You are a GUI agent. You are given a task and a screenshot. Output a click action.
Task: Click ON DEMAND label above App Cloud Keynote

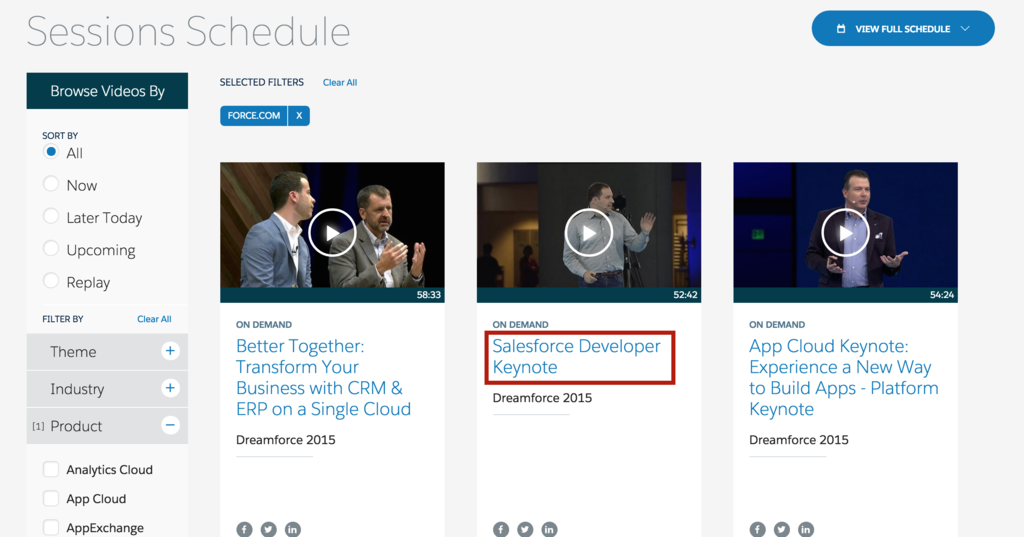pos(777,325)
